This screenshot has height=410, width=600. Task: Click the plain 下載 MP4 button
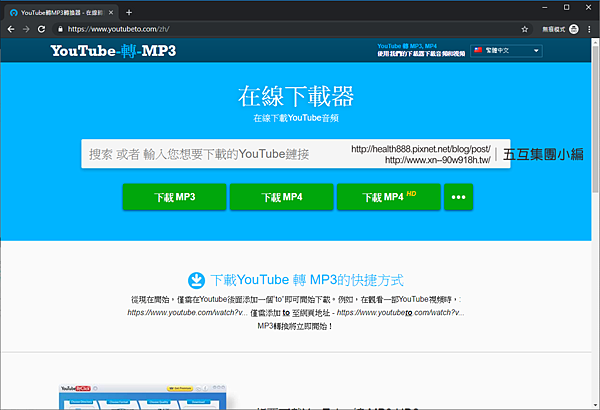[x=282, y=197]
